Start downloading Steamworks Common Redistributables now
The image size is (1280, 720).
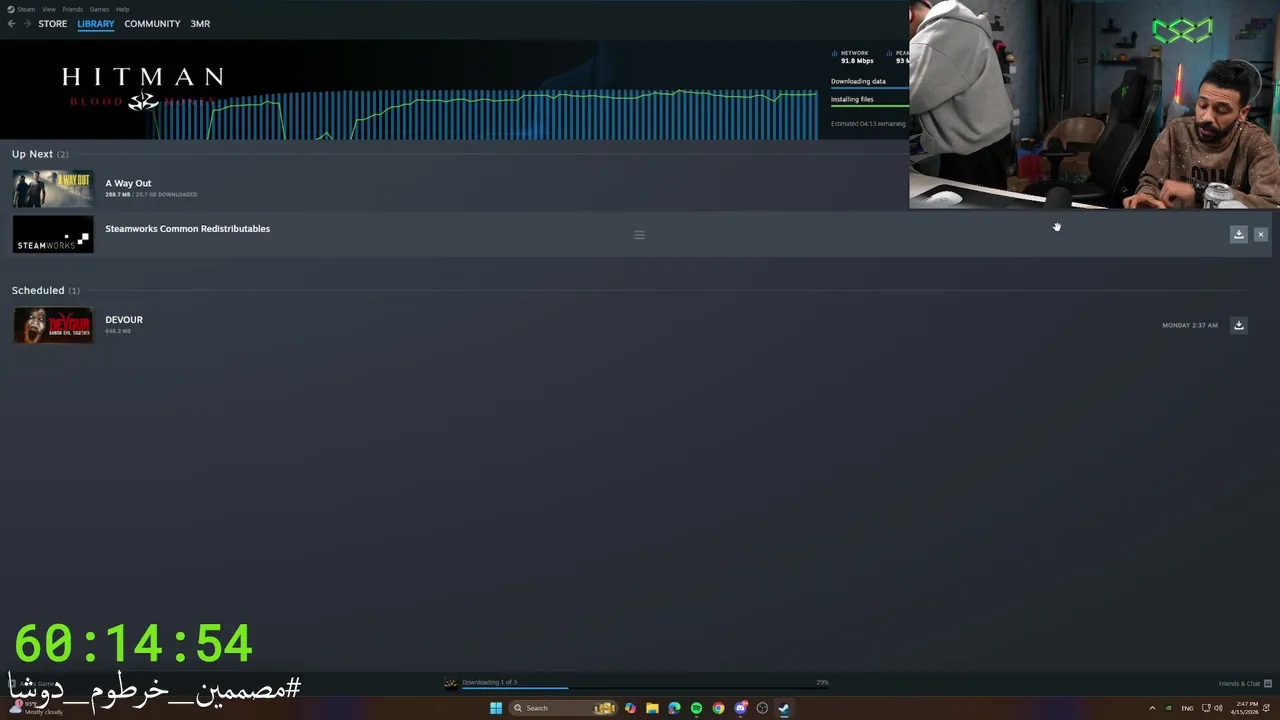[x=1238, y=234]
